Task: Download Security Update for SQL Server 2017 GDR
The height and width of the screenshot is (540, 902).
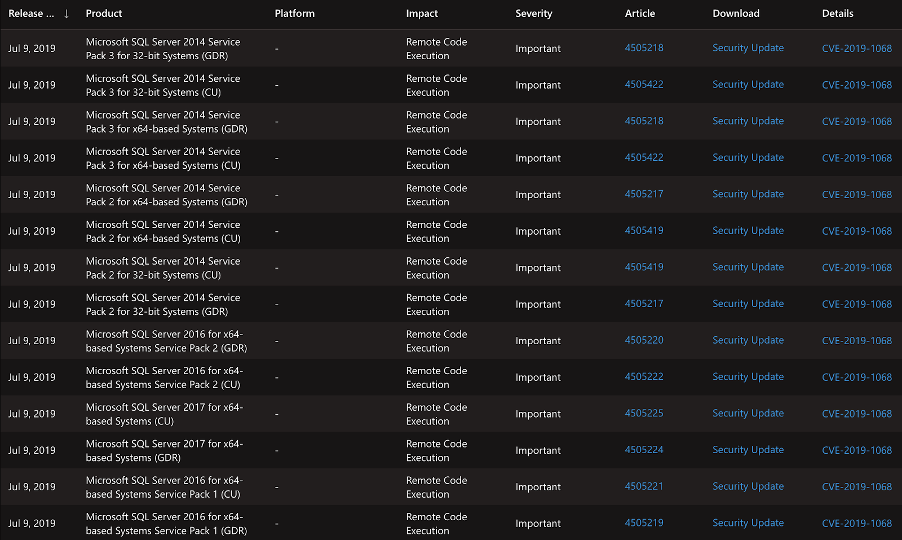Action: (x=748, y=450)
